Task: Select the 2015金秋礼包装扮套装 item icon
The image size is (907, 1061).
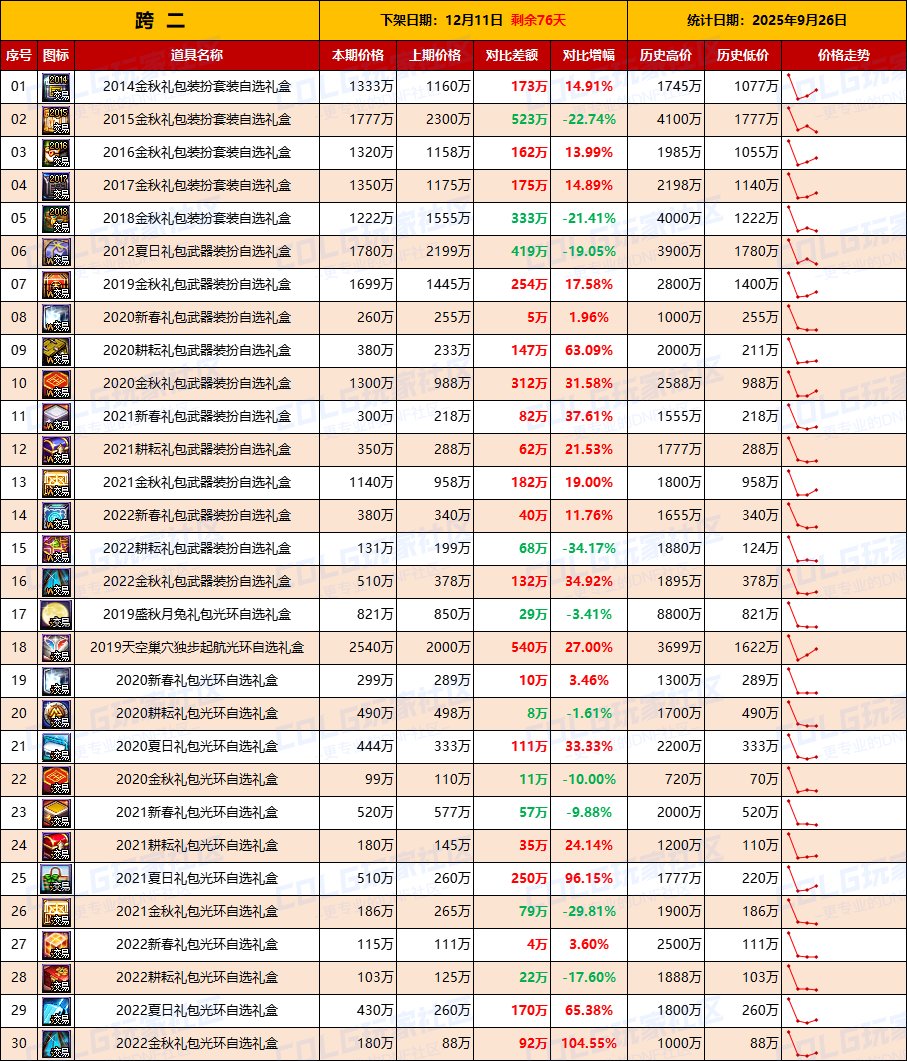Action: (x=56, y=120)
